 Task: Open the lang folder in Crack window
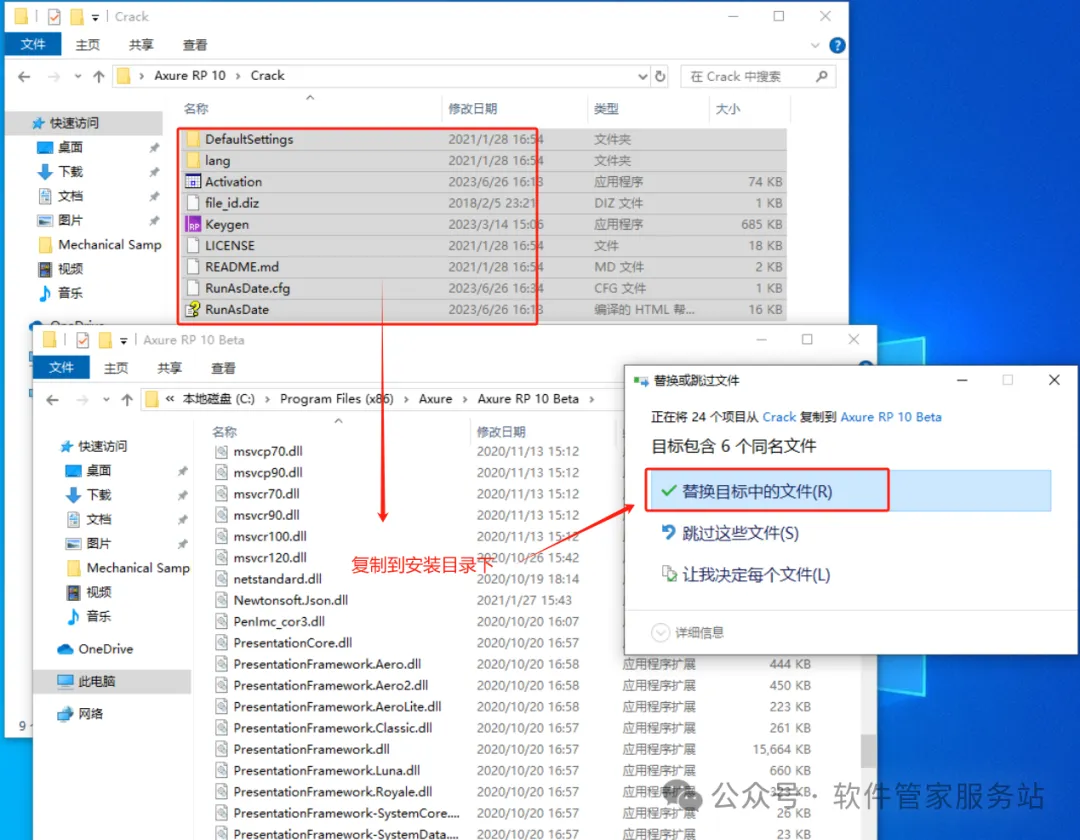pyautogui.click(x=218, y=160)
